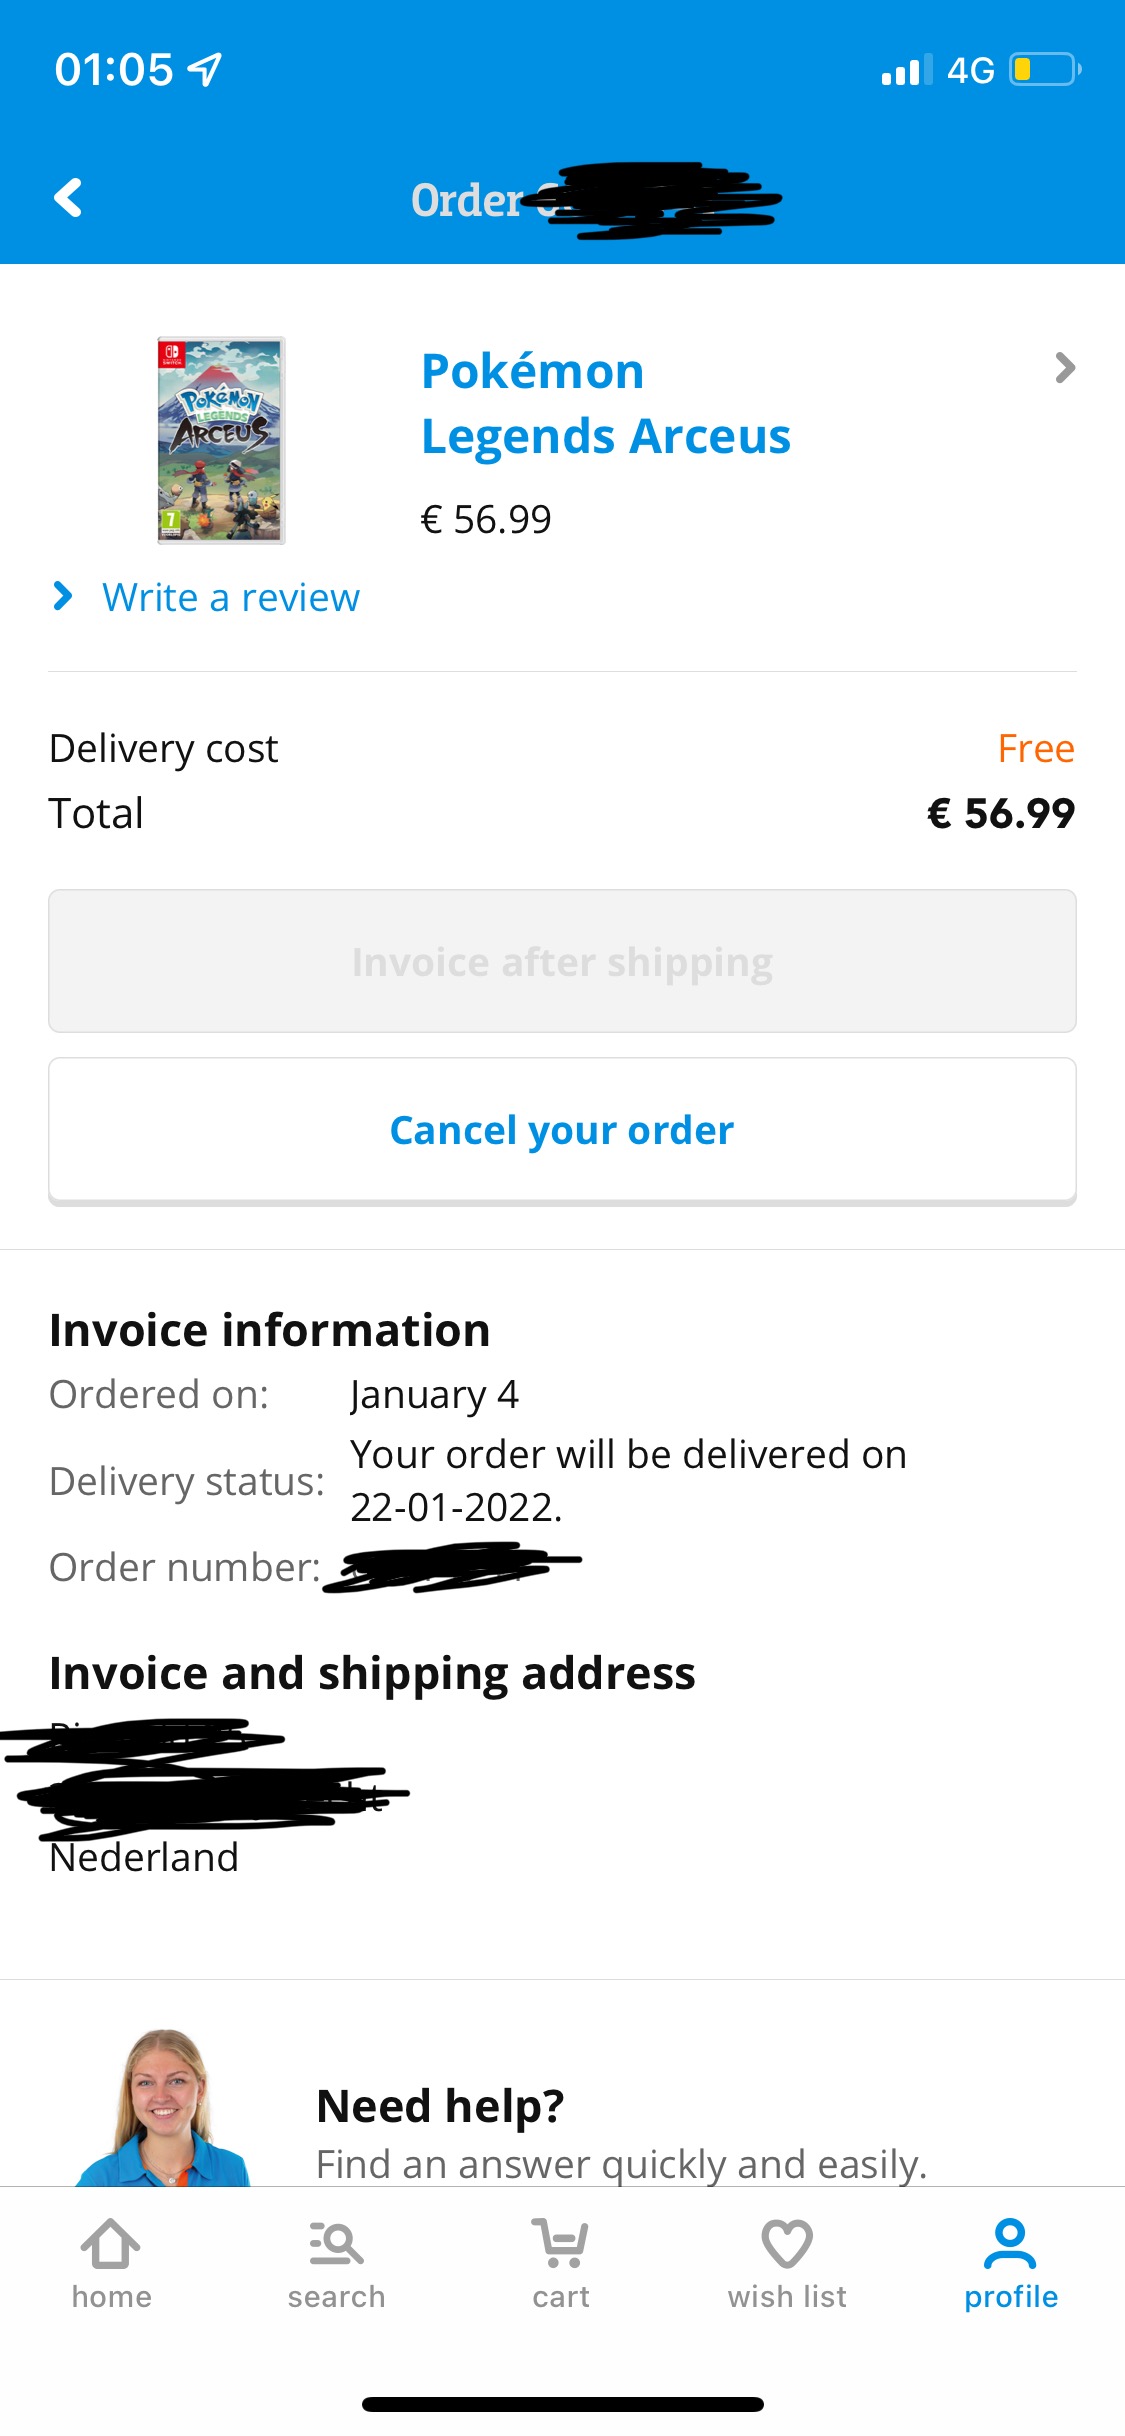Click the chevron before Write a review
This screenshot has height=2436, width=1125.
click(62, 596)
